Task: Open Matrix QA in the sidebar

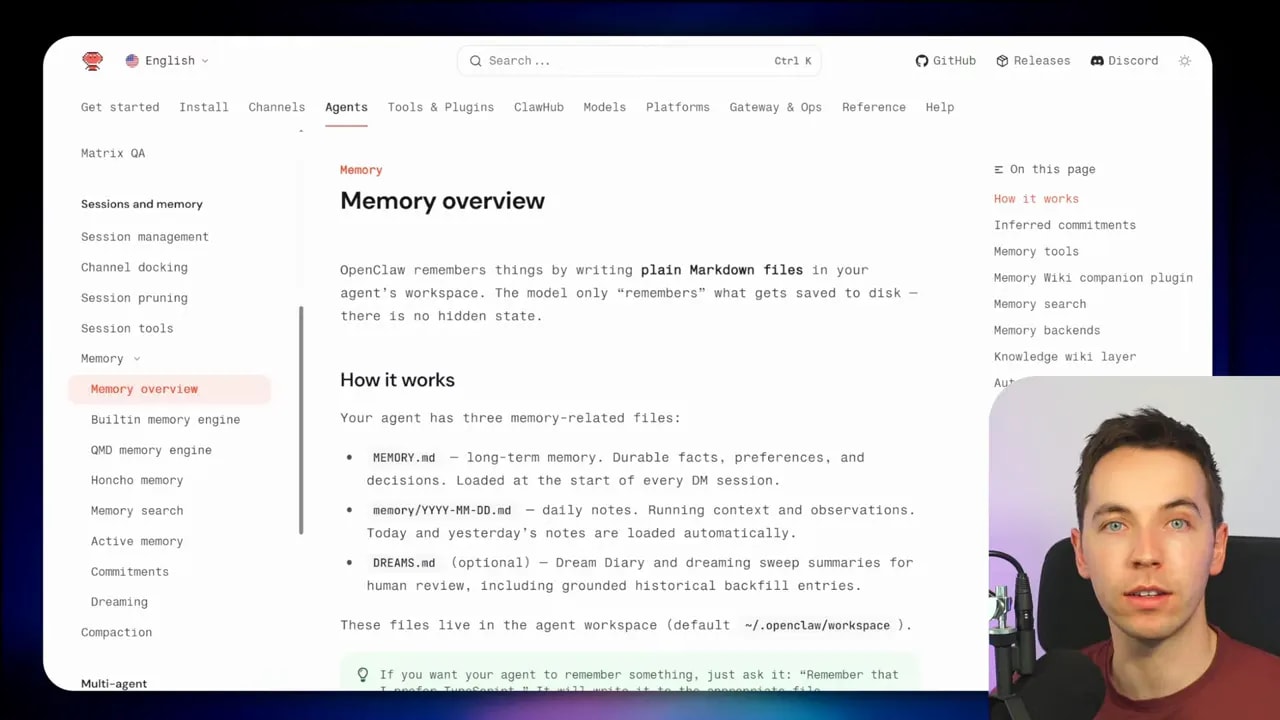Action: point(113,153)
